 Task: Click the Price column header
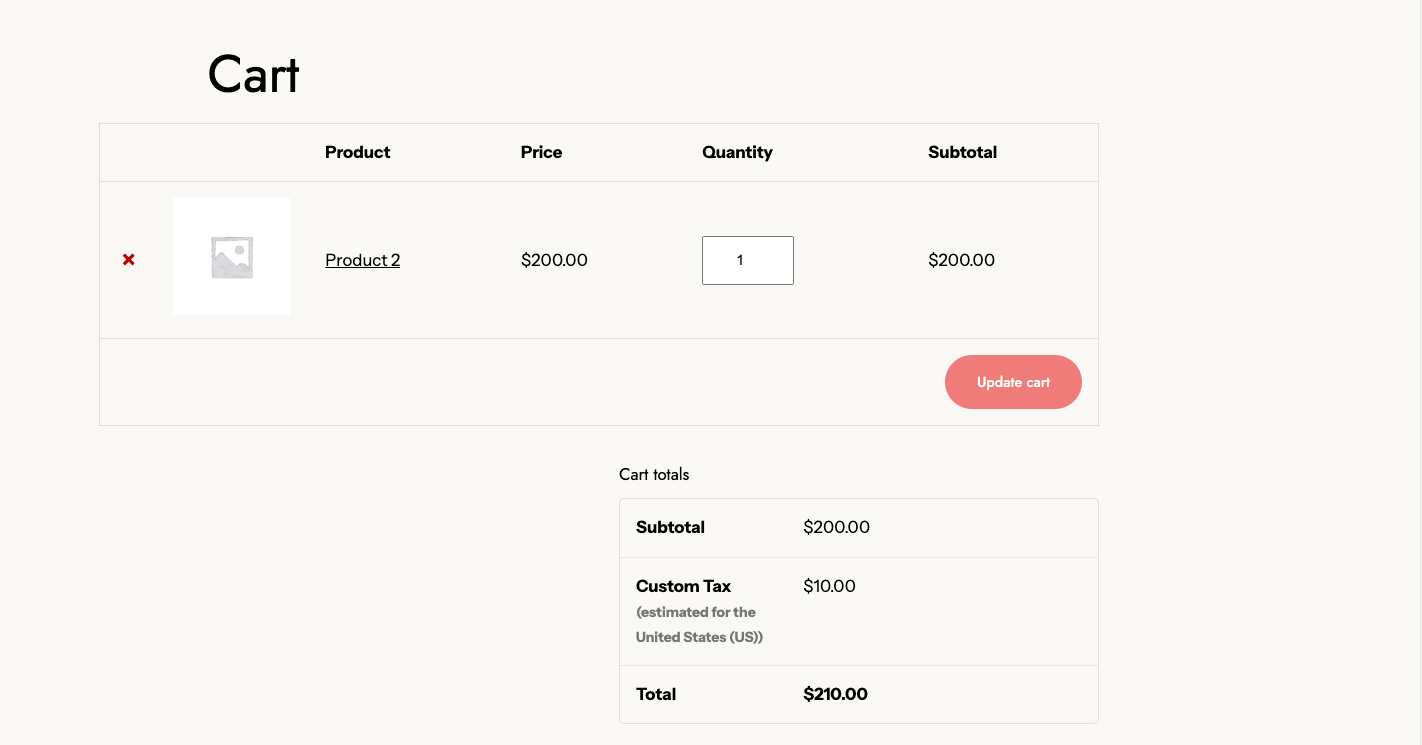pyautogui.click(x=541, y=152)
